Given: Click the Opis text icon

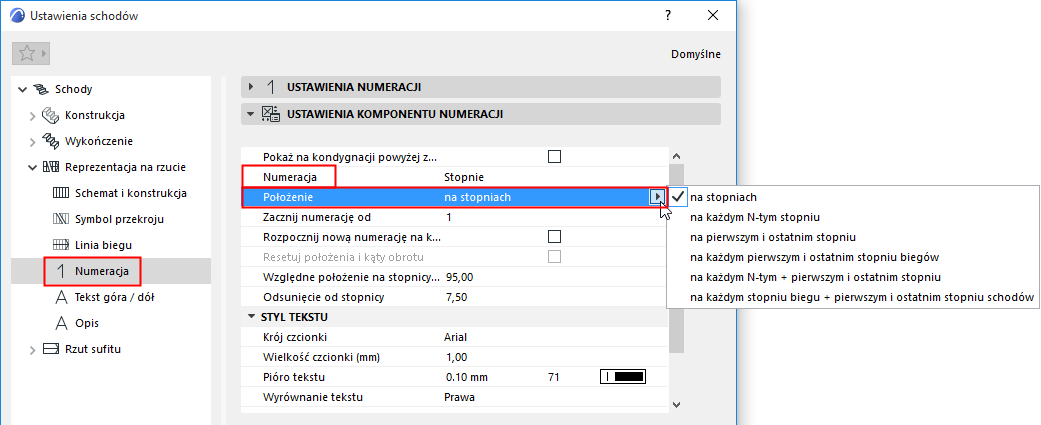Looking at the screenshot, I should [x=61, y=323].
